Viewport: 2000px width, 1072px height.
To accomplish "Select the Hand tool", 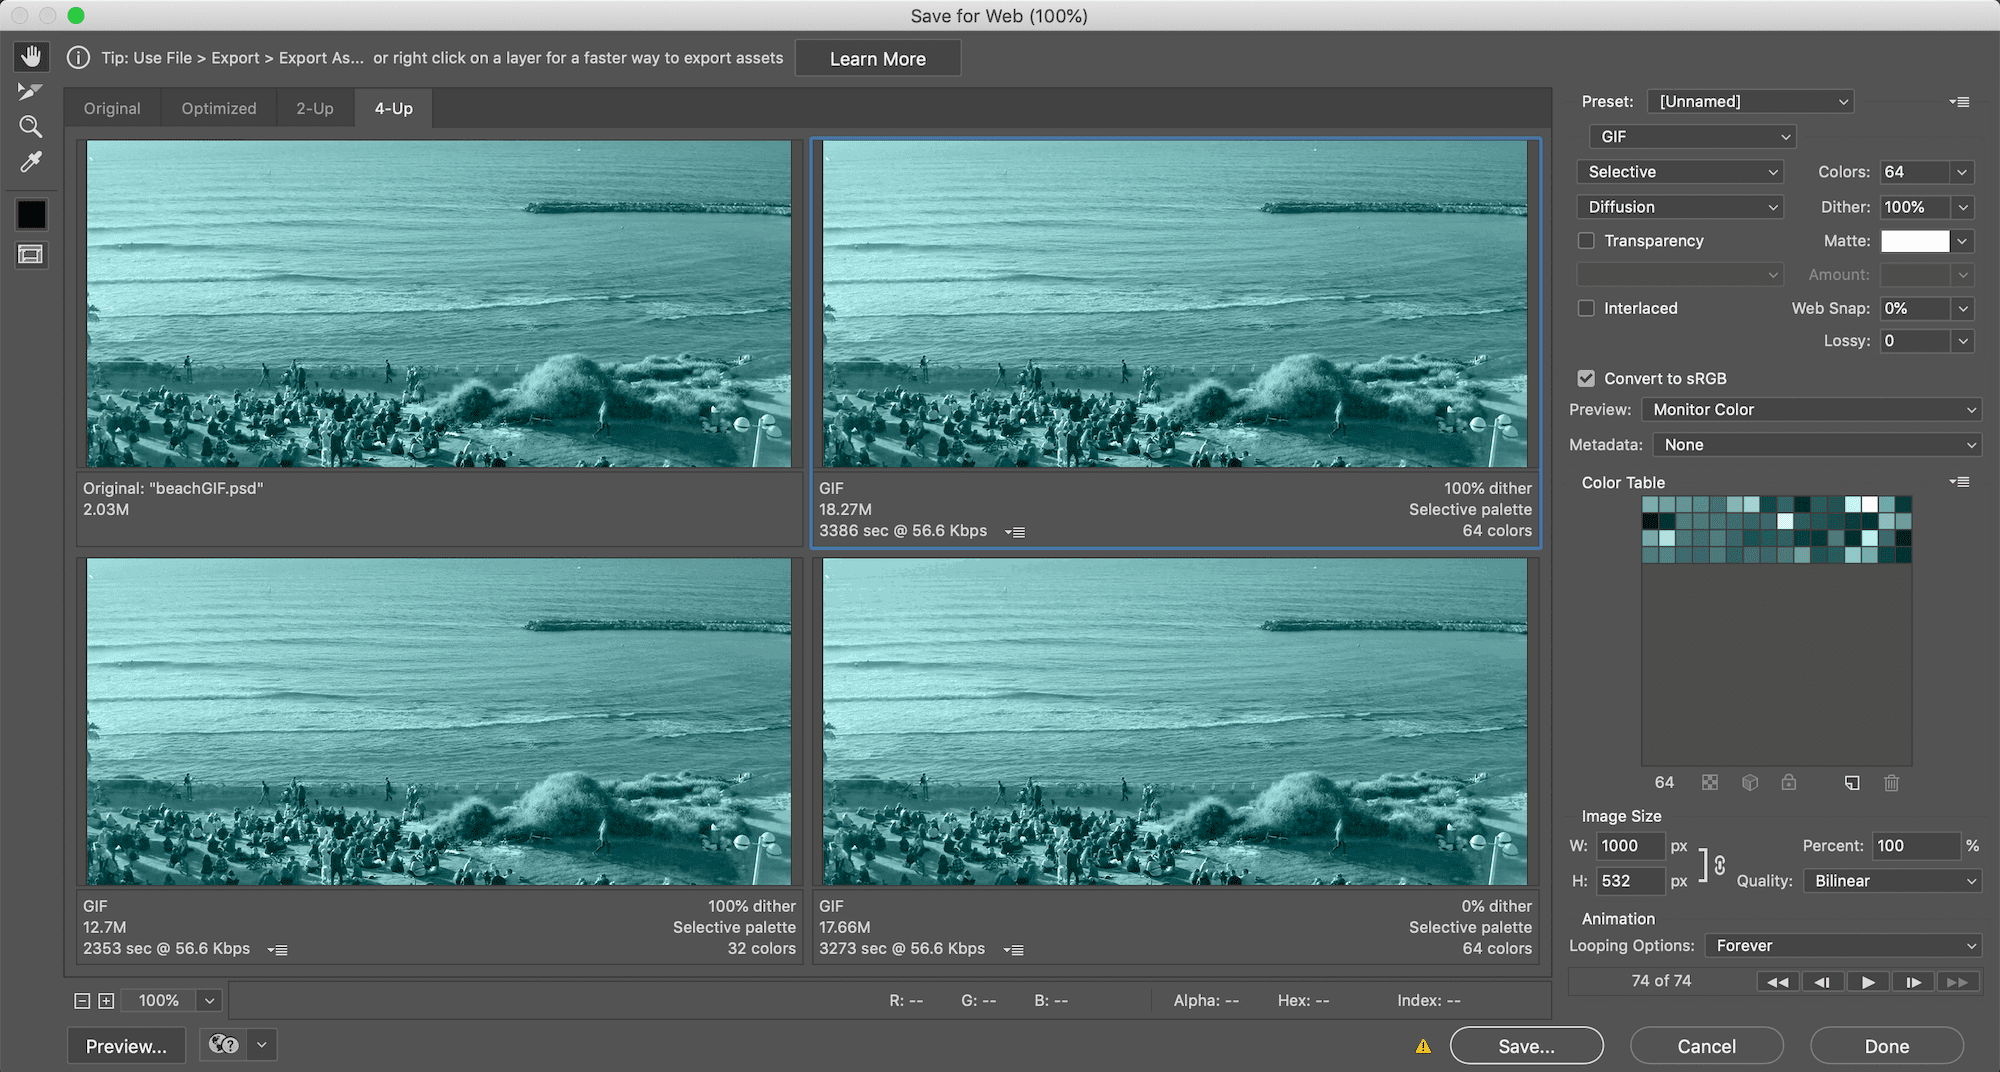I will pos(31,56).
